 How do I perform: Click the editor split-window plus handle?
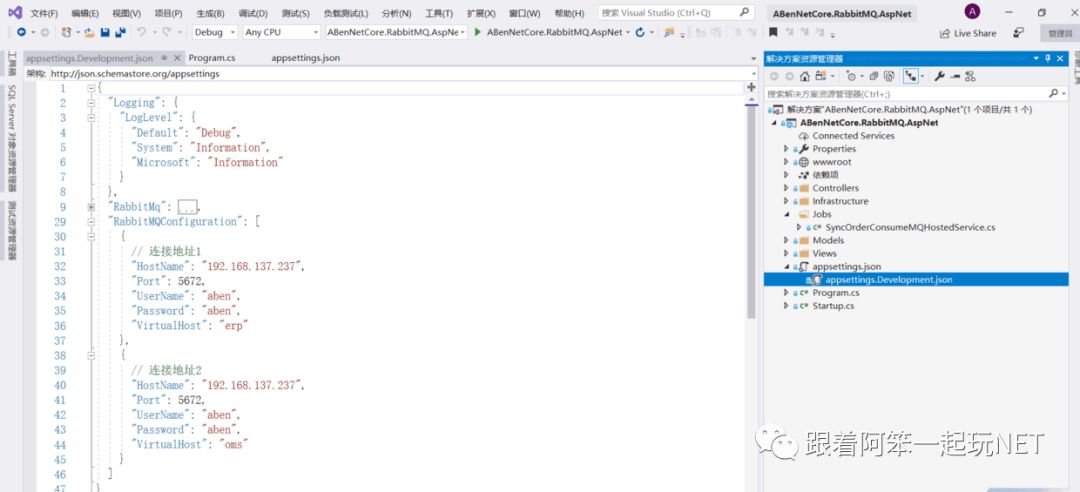tap(751, 88)
